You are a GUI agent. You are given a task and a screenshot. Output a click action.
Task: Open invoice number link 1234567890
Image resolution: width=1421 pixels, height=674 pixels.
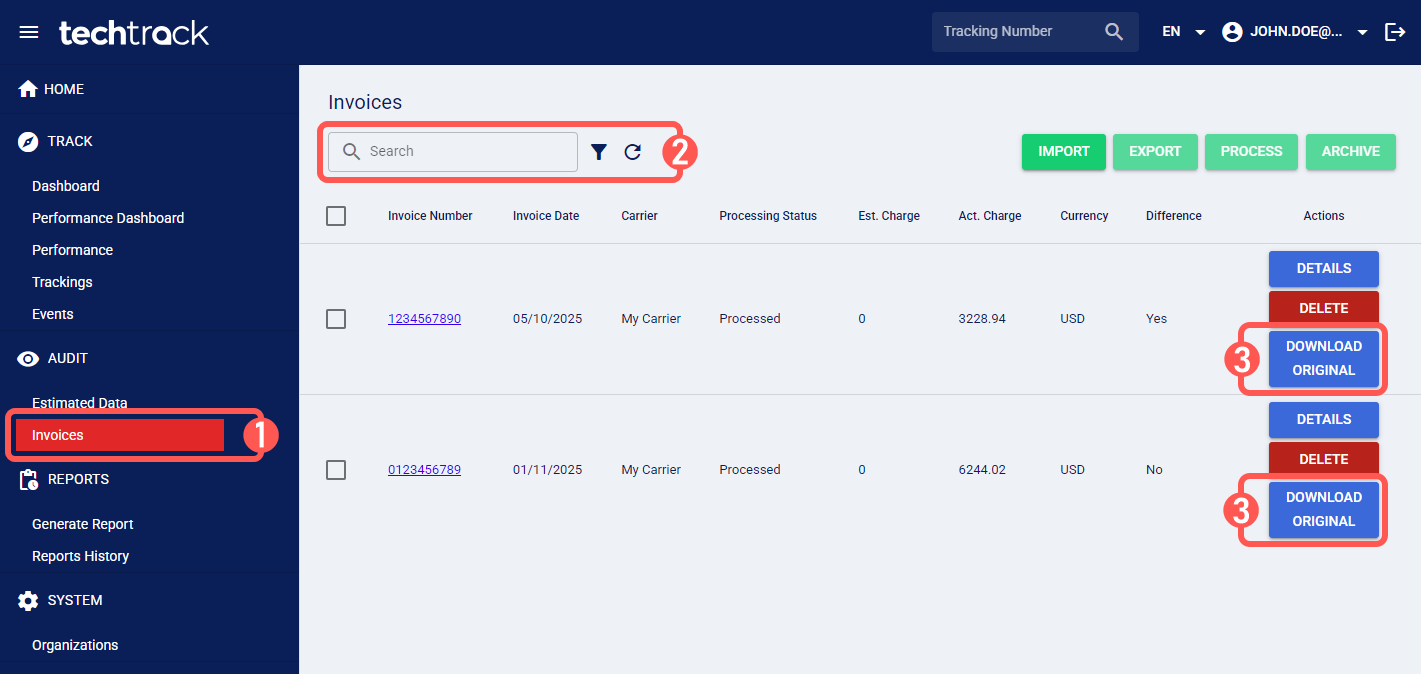click(x=424, y=319)
